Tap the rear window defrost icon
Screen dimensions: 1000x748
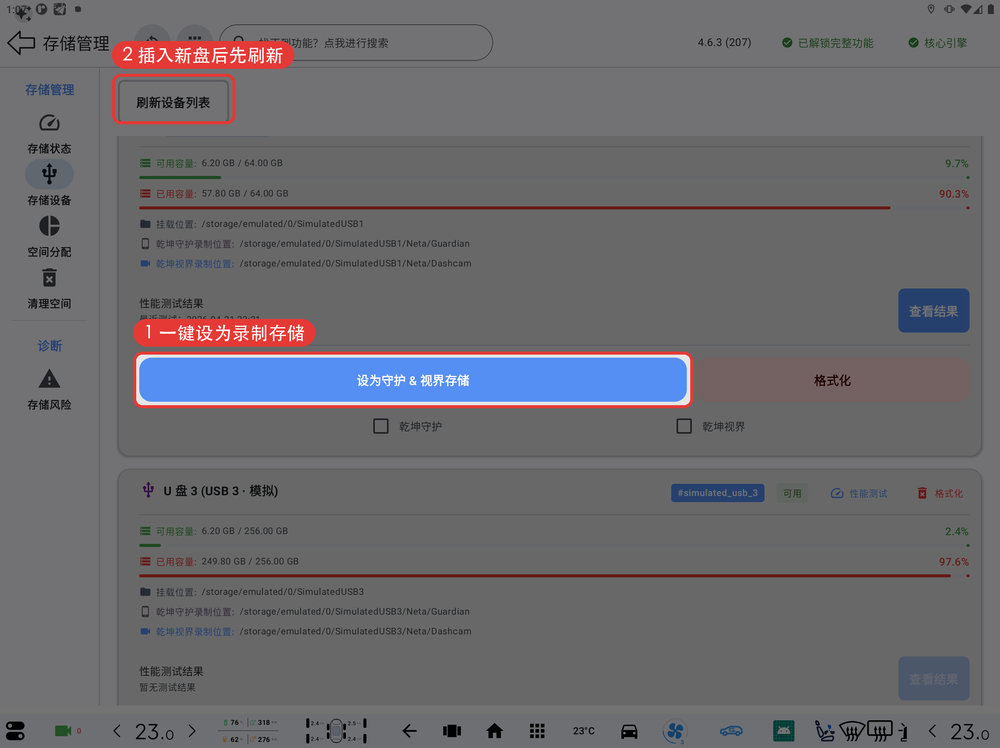pos(879,731)
